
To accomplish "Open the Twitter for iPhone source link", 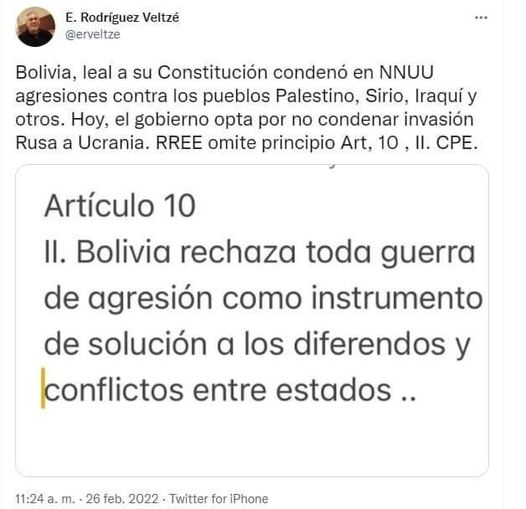I will (x=219, y=499).
